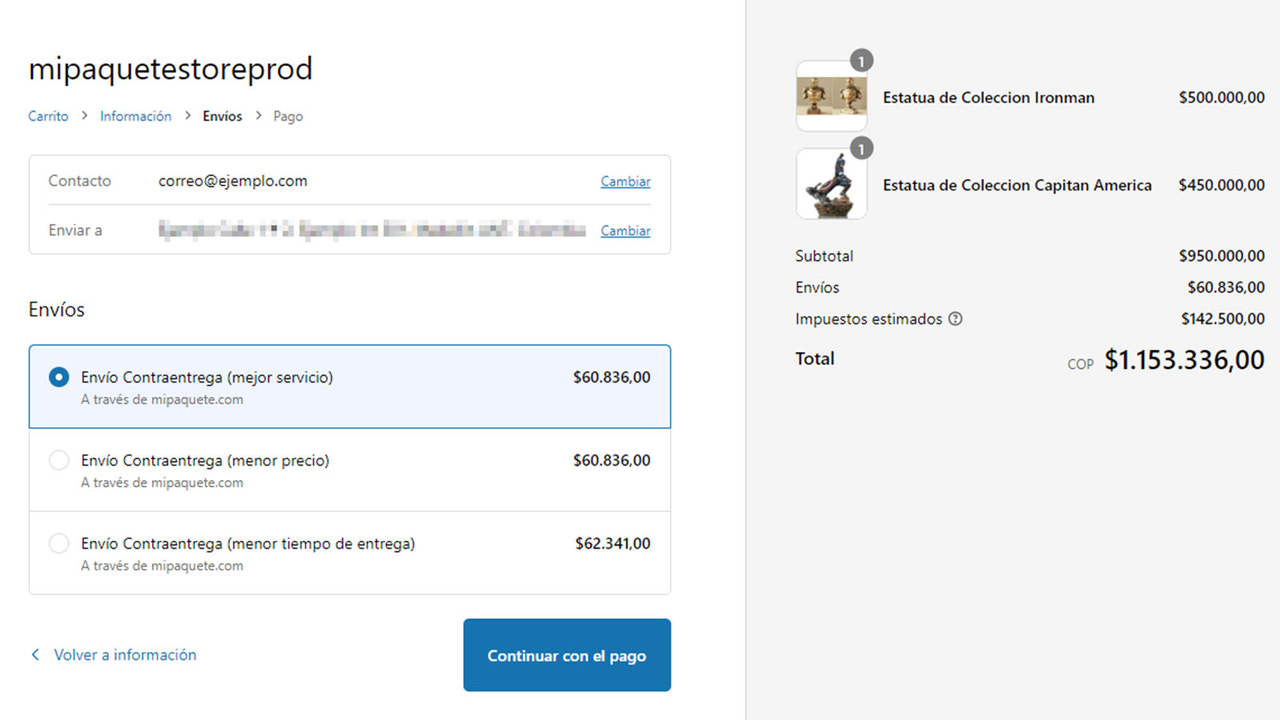
Task: Change the shipping address via Cambiar
Action: (625, 230)
